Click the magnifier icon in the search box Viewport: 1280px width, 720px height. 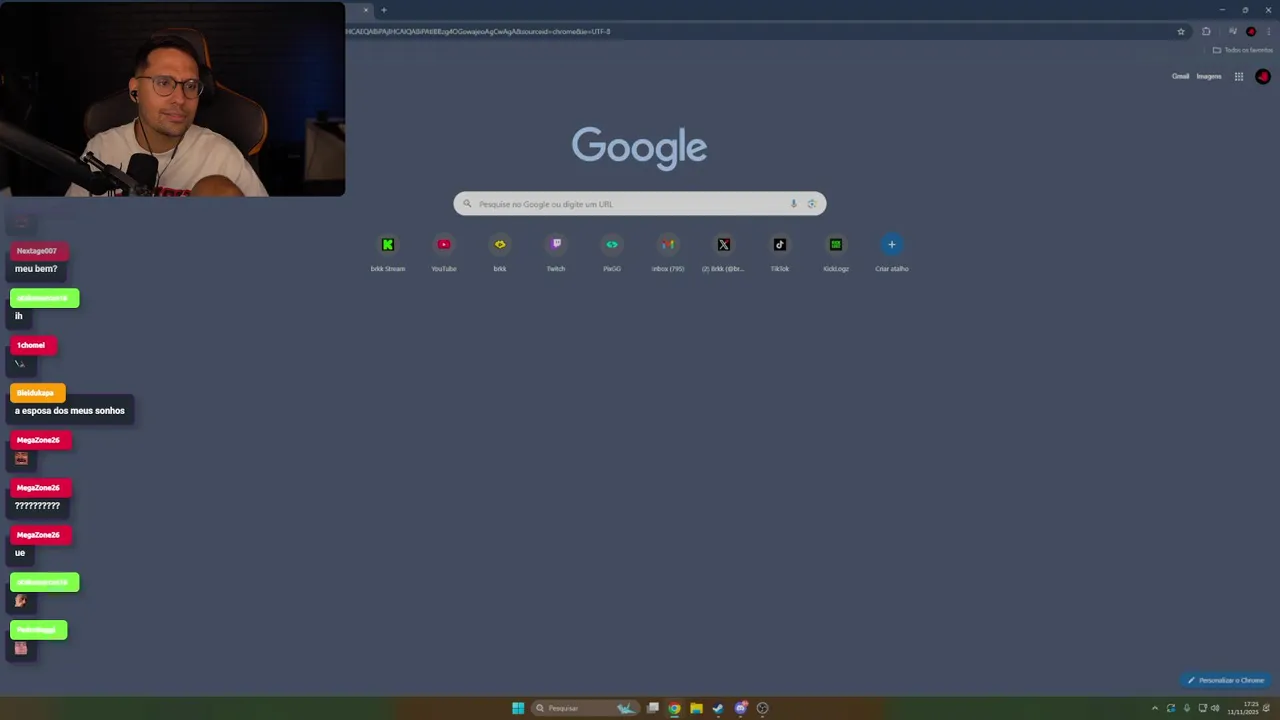467,204
